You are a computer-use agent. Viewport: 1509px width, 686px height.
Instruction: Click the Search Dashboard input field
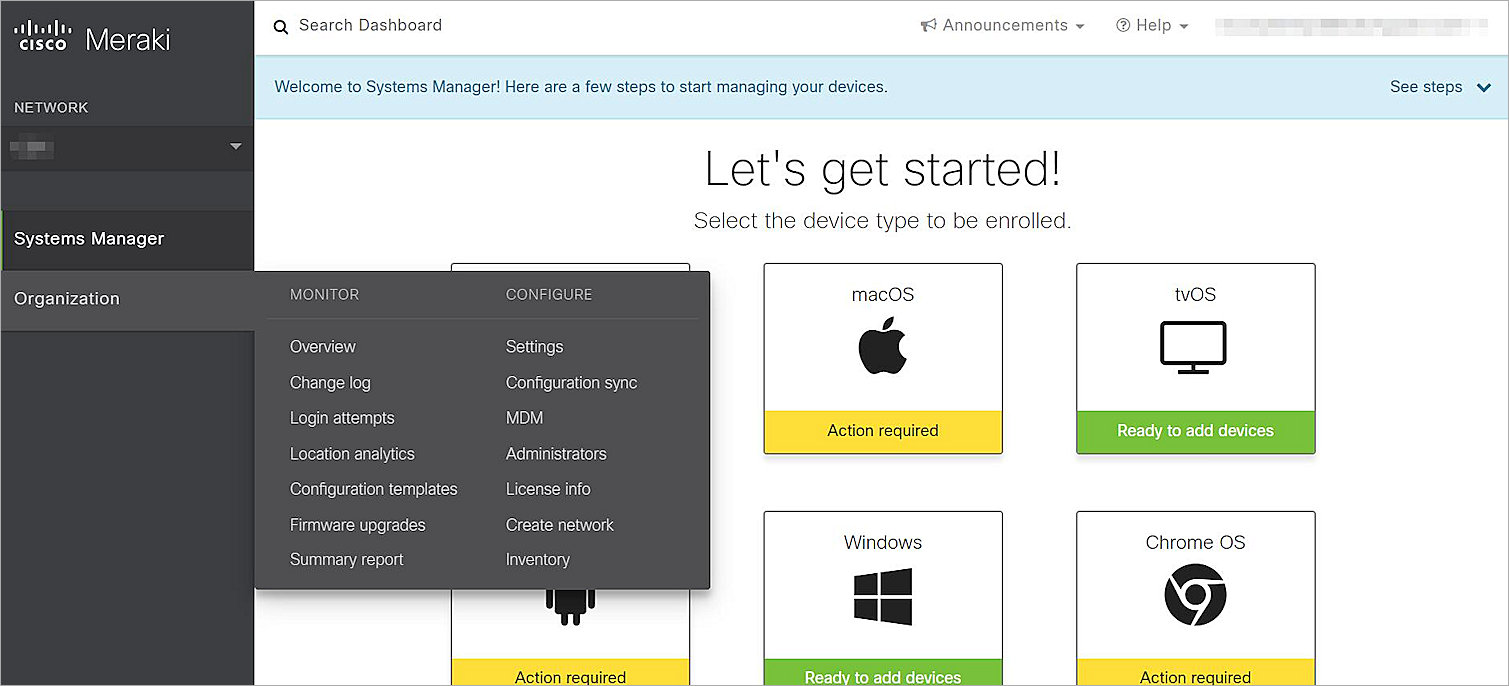click(x=370, y=26)
